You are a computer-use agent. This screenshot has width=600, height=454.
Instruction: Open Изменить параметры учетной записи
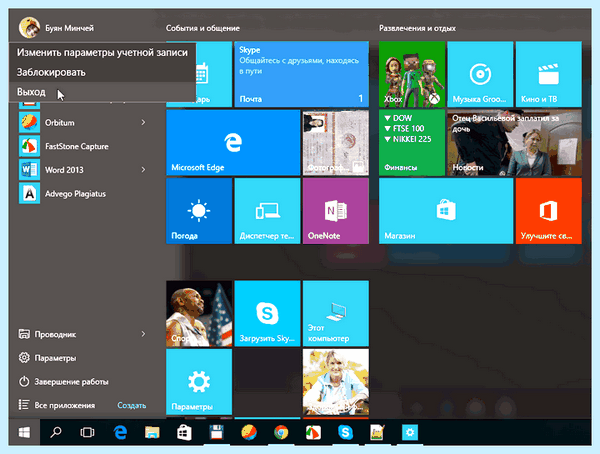(x=103, y=52)
